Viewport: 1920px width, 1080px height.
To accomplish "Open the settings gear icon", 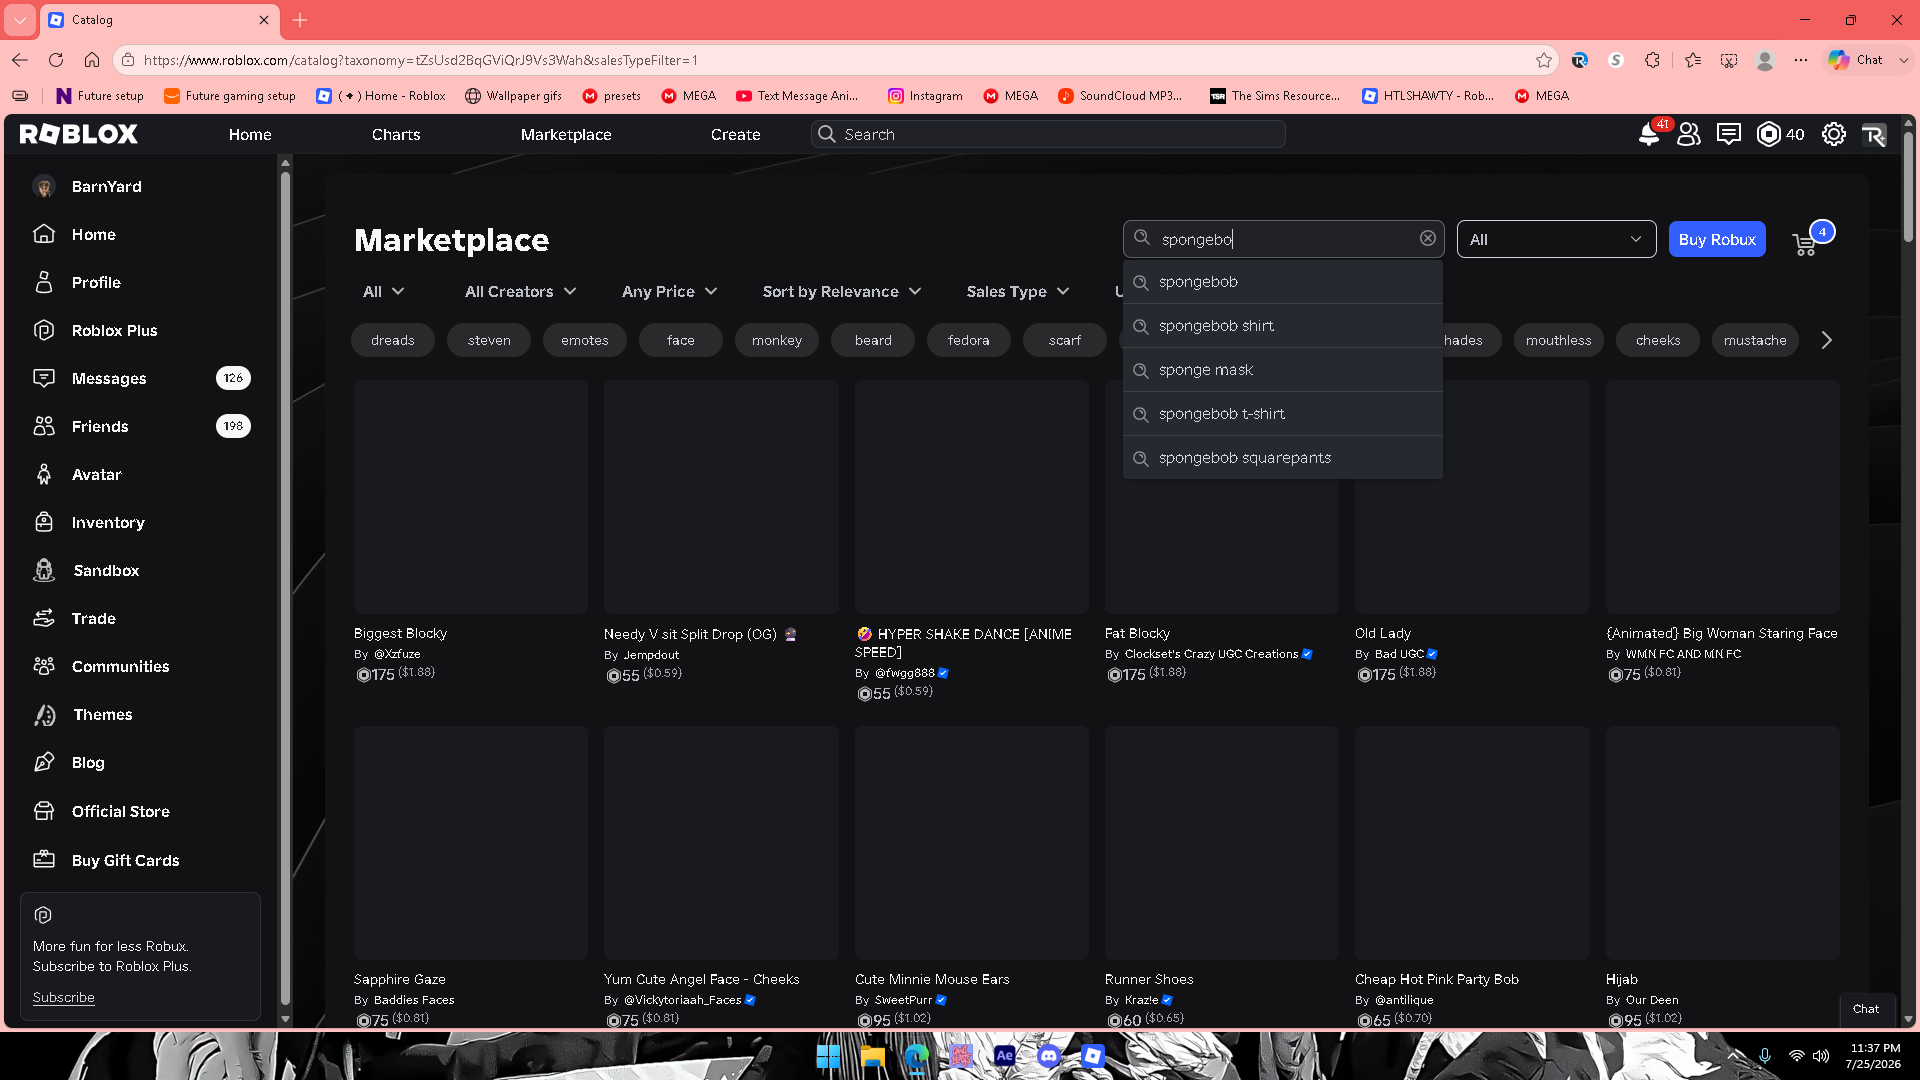I will [1834, 134].
